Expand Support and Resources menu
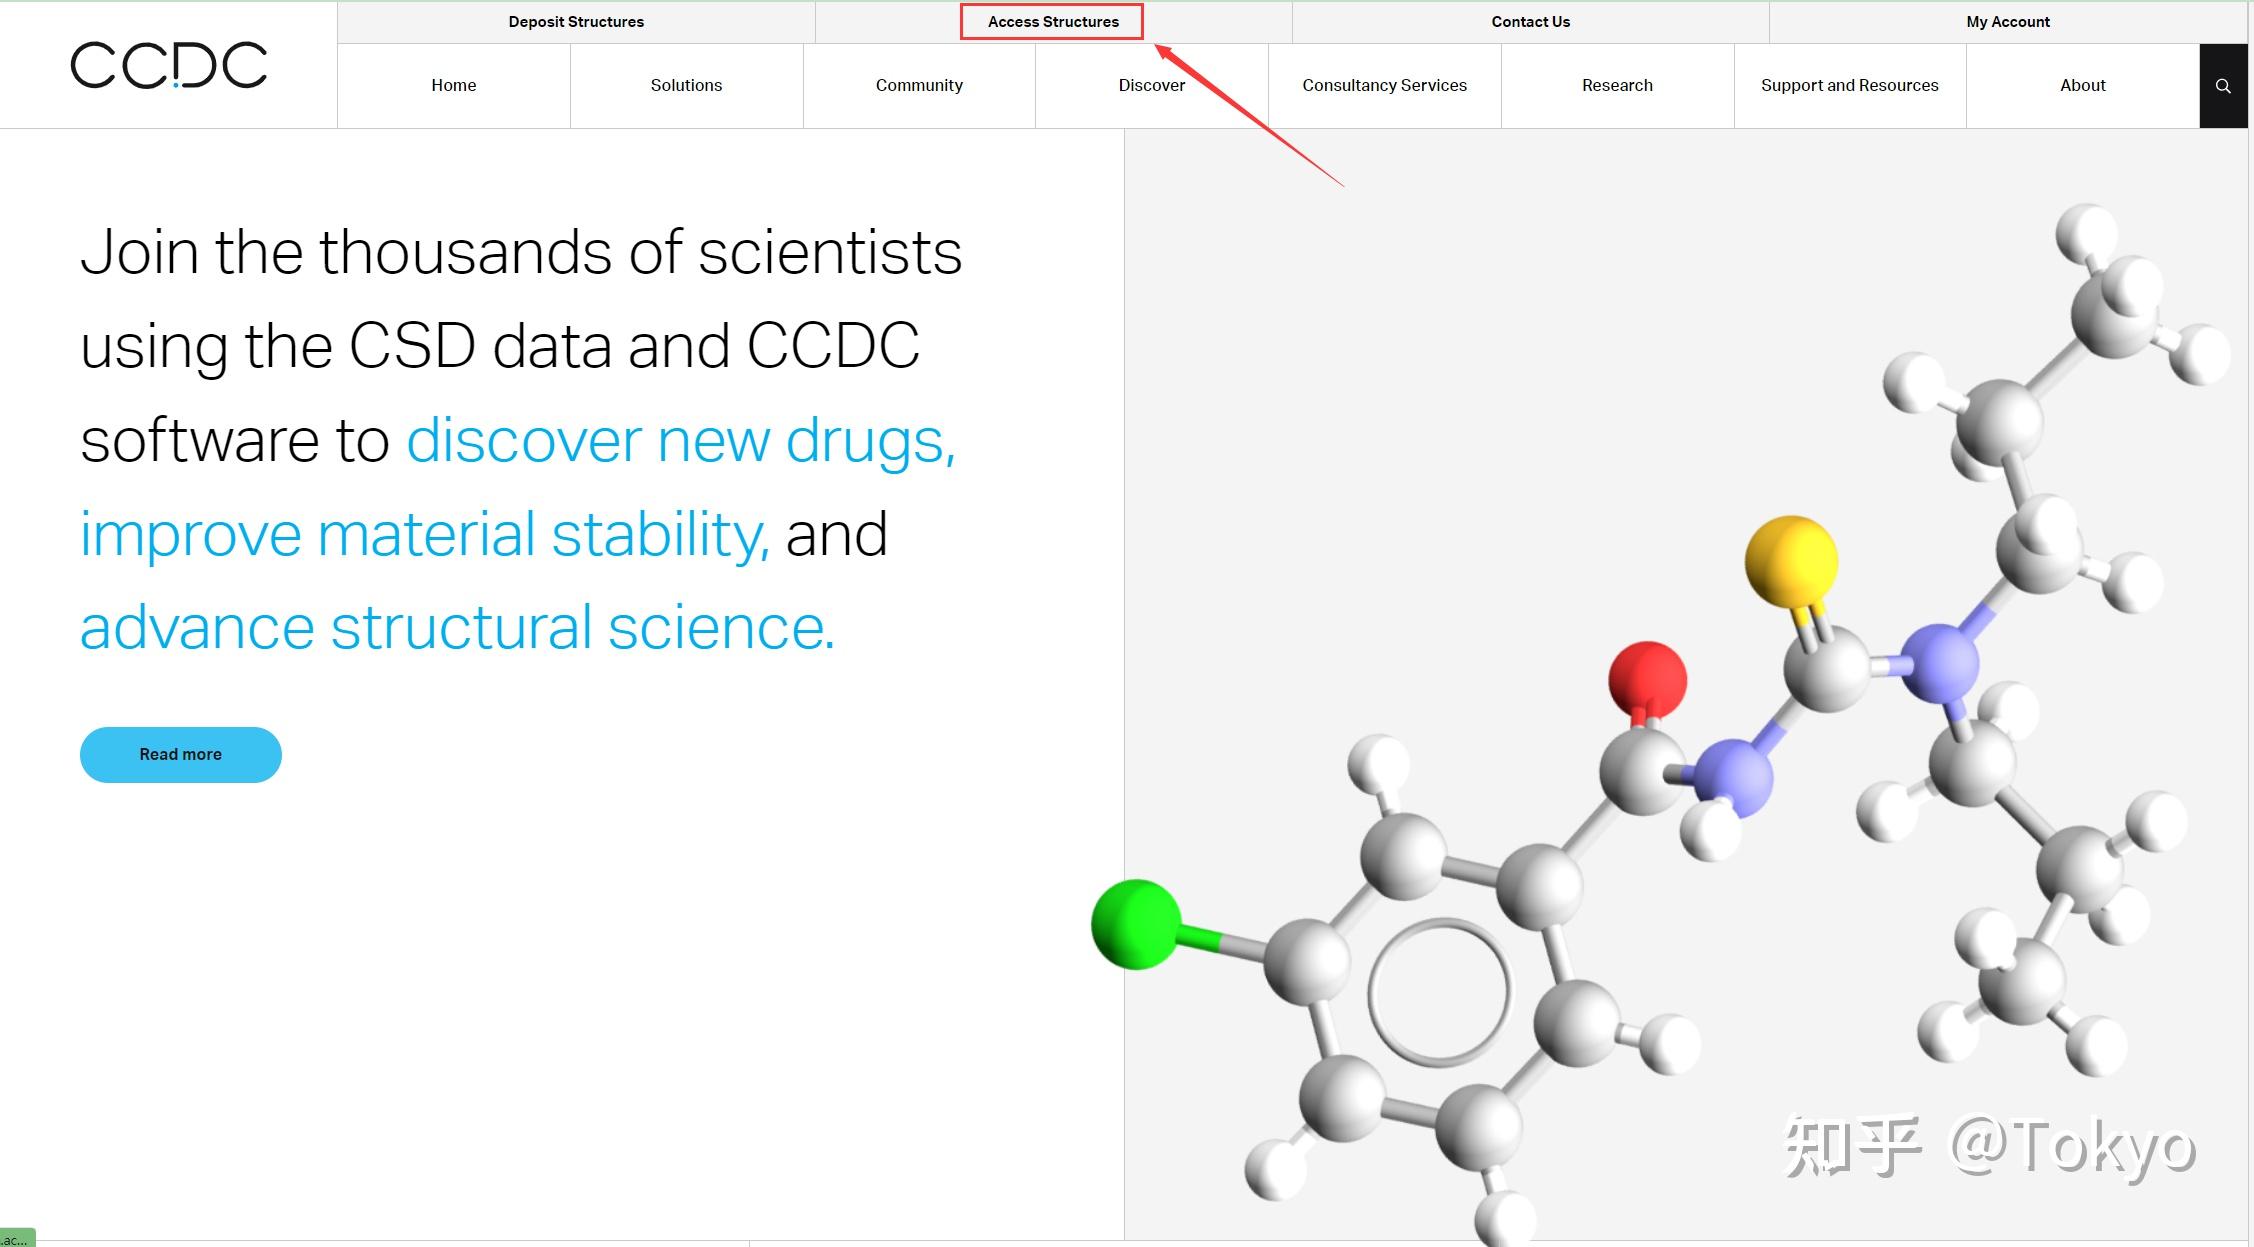 click(x=1849, y=85)
